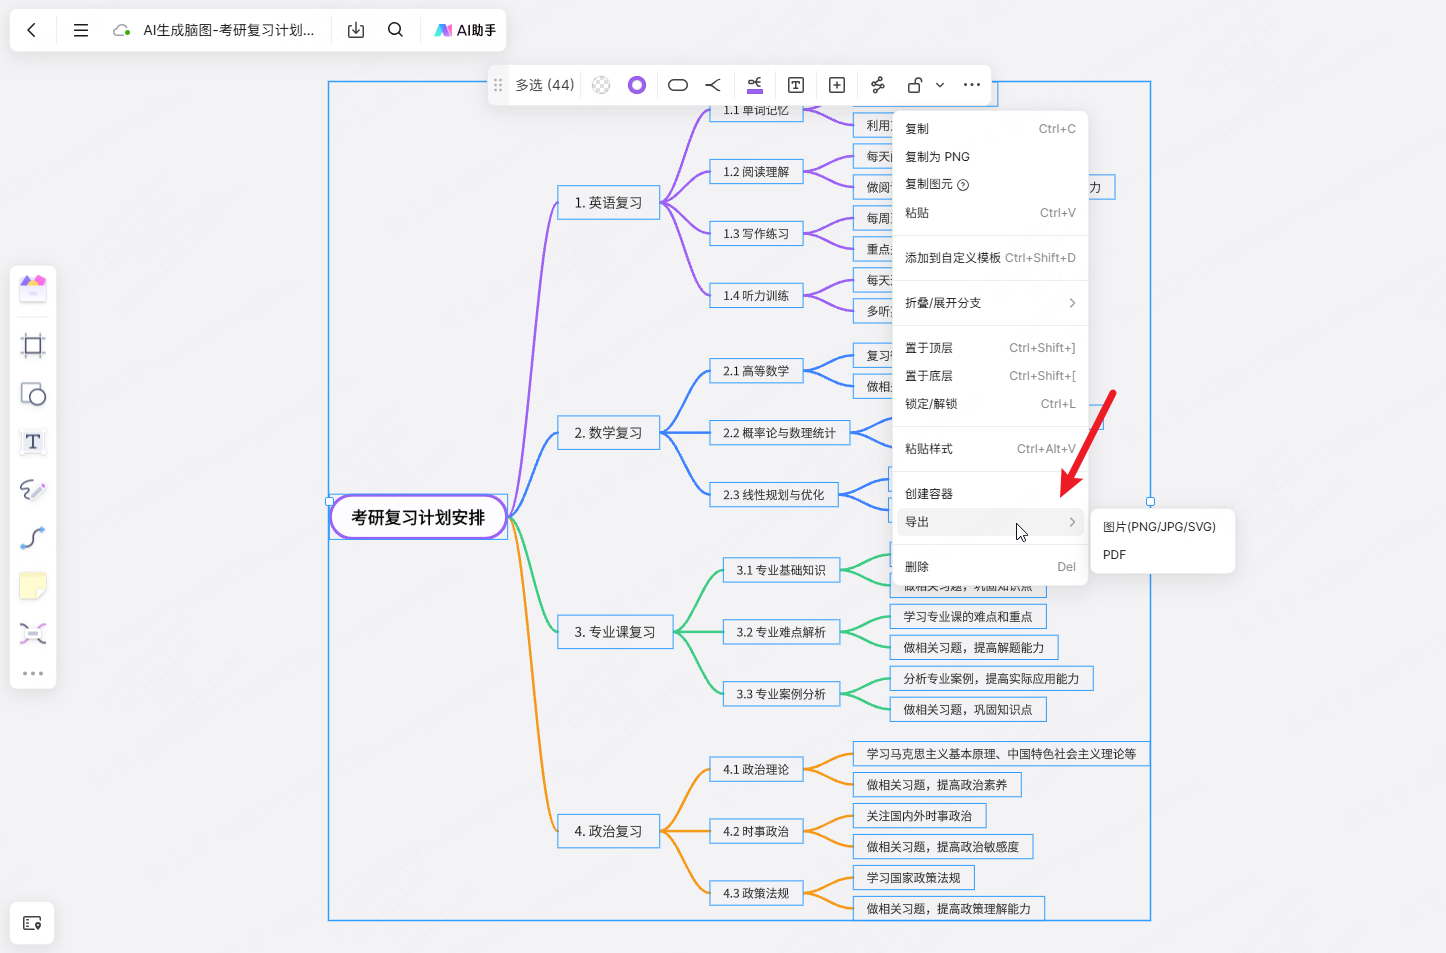This screenshot has height=953, width=1446.
Task: Open the transparent fill color swatch
Action: [601, 85]
